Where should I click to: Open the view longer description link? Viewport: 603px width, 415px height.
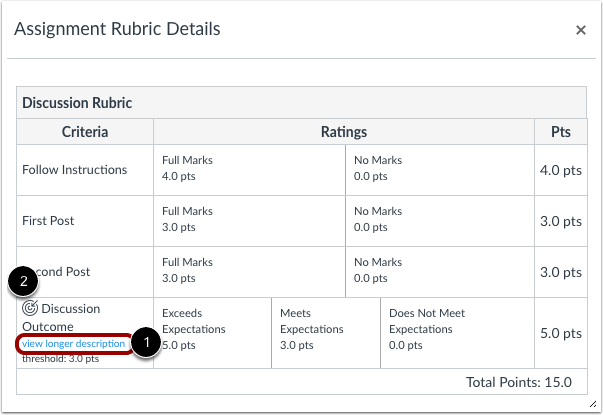coord(73,343)
